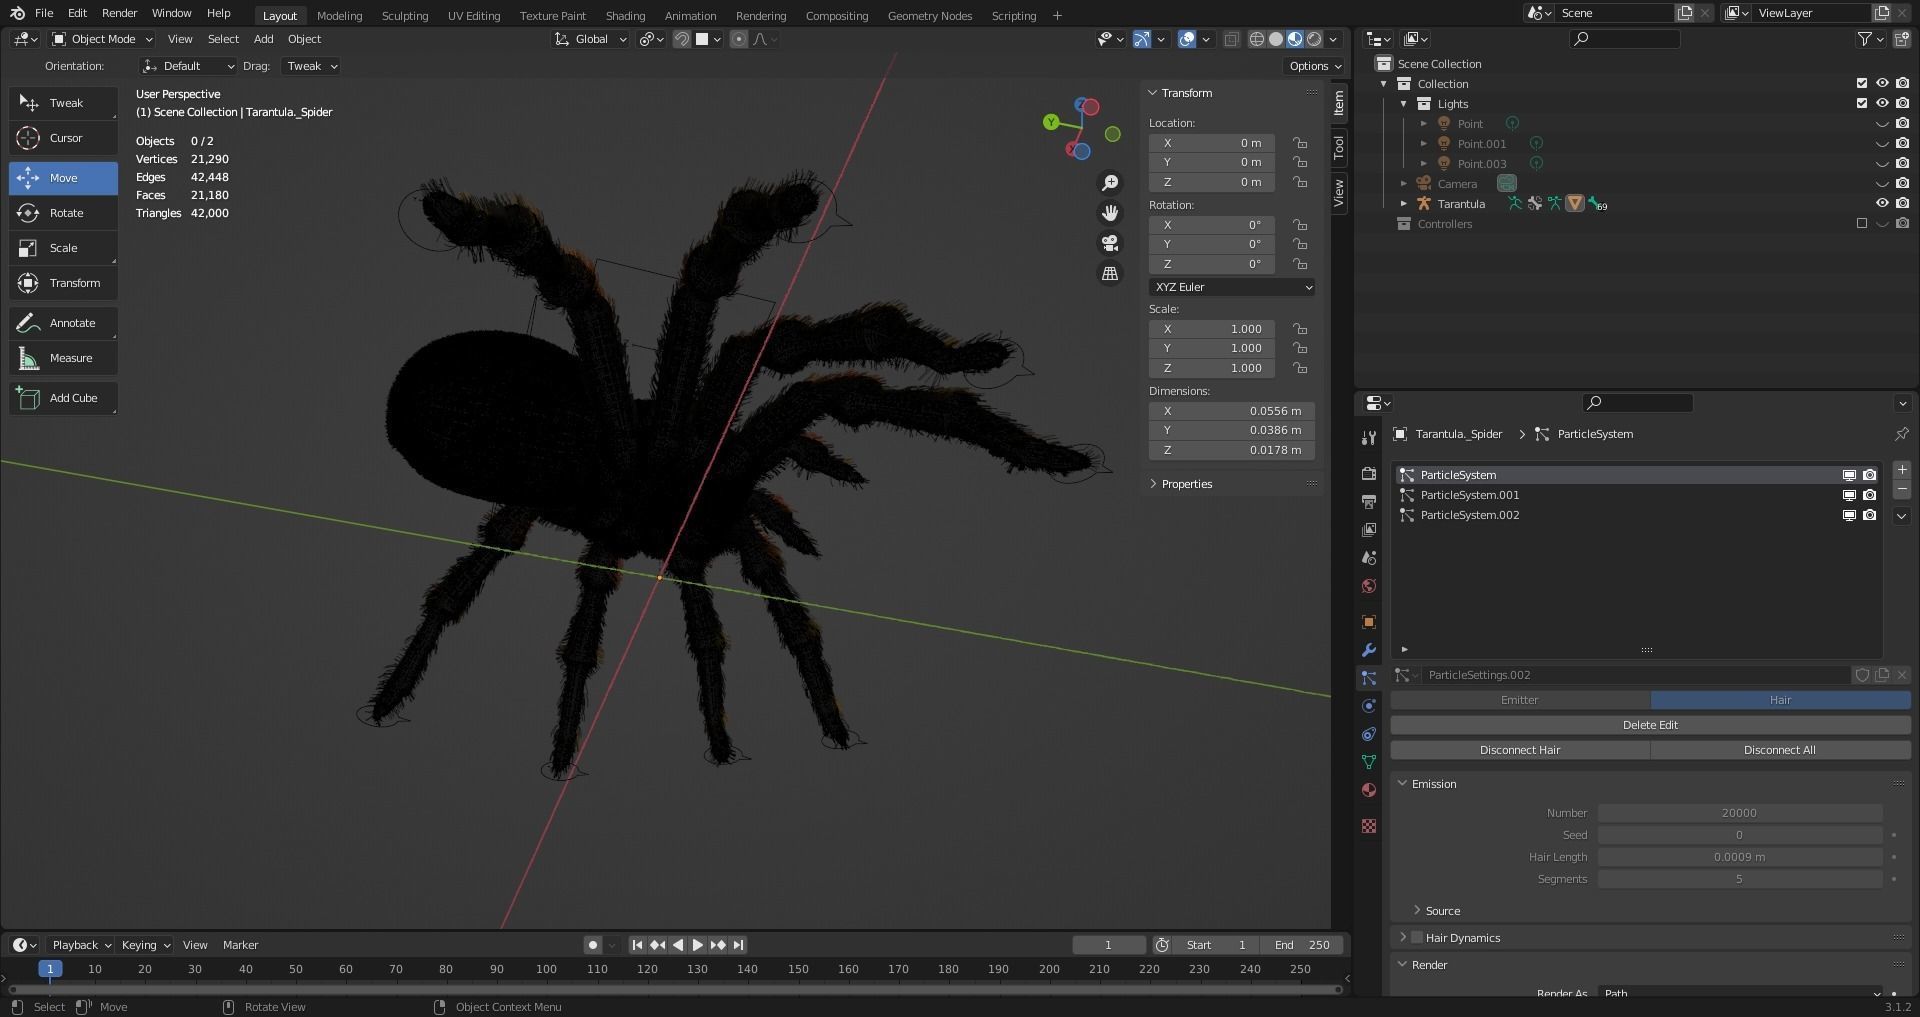This screenshot has width=1920, height=1017.
Task: Open the viewport Options popover
Action: click(1314, 66)
